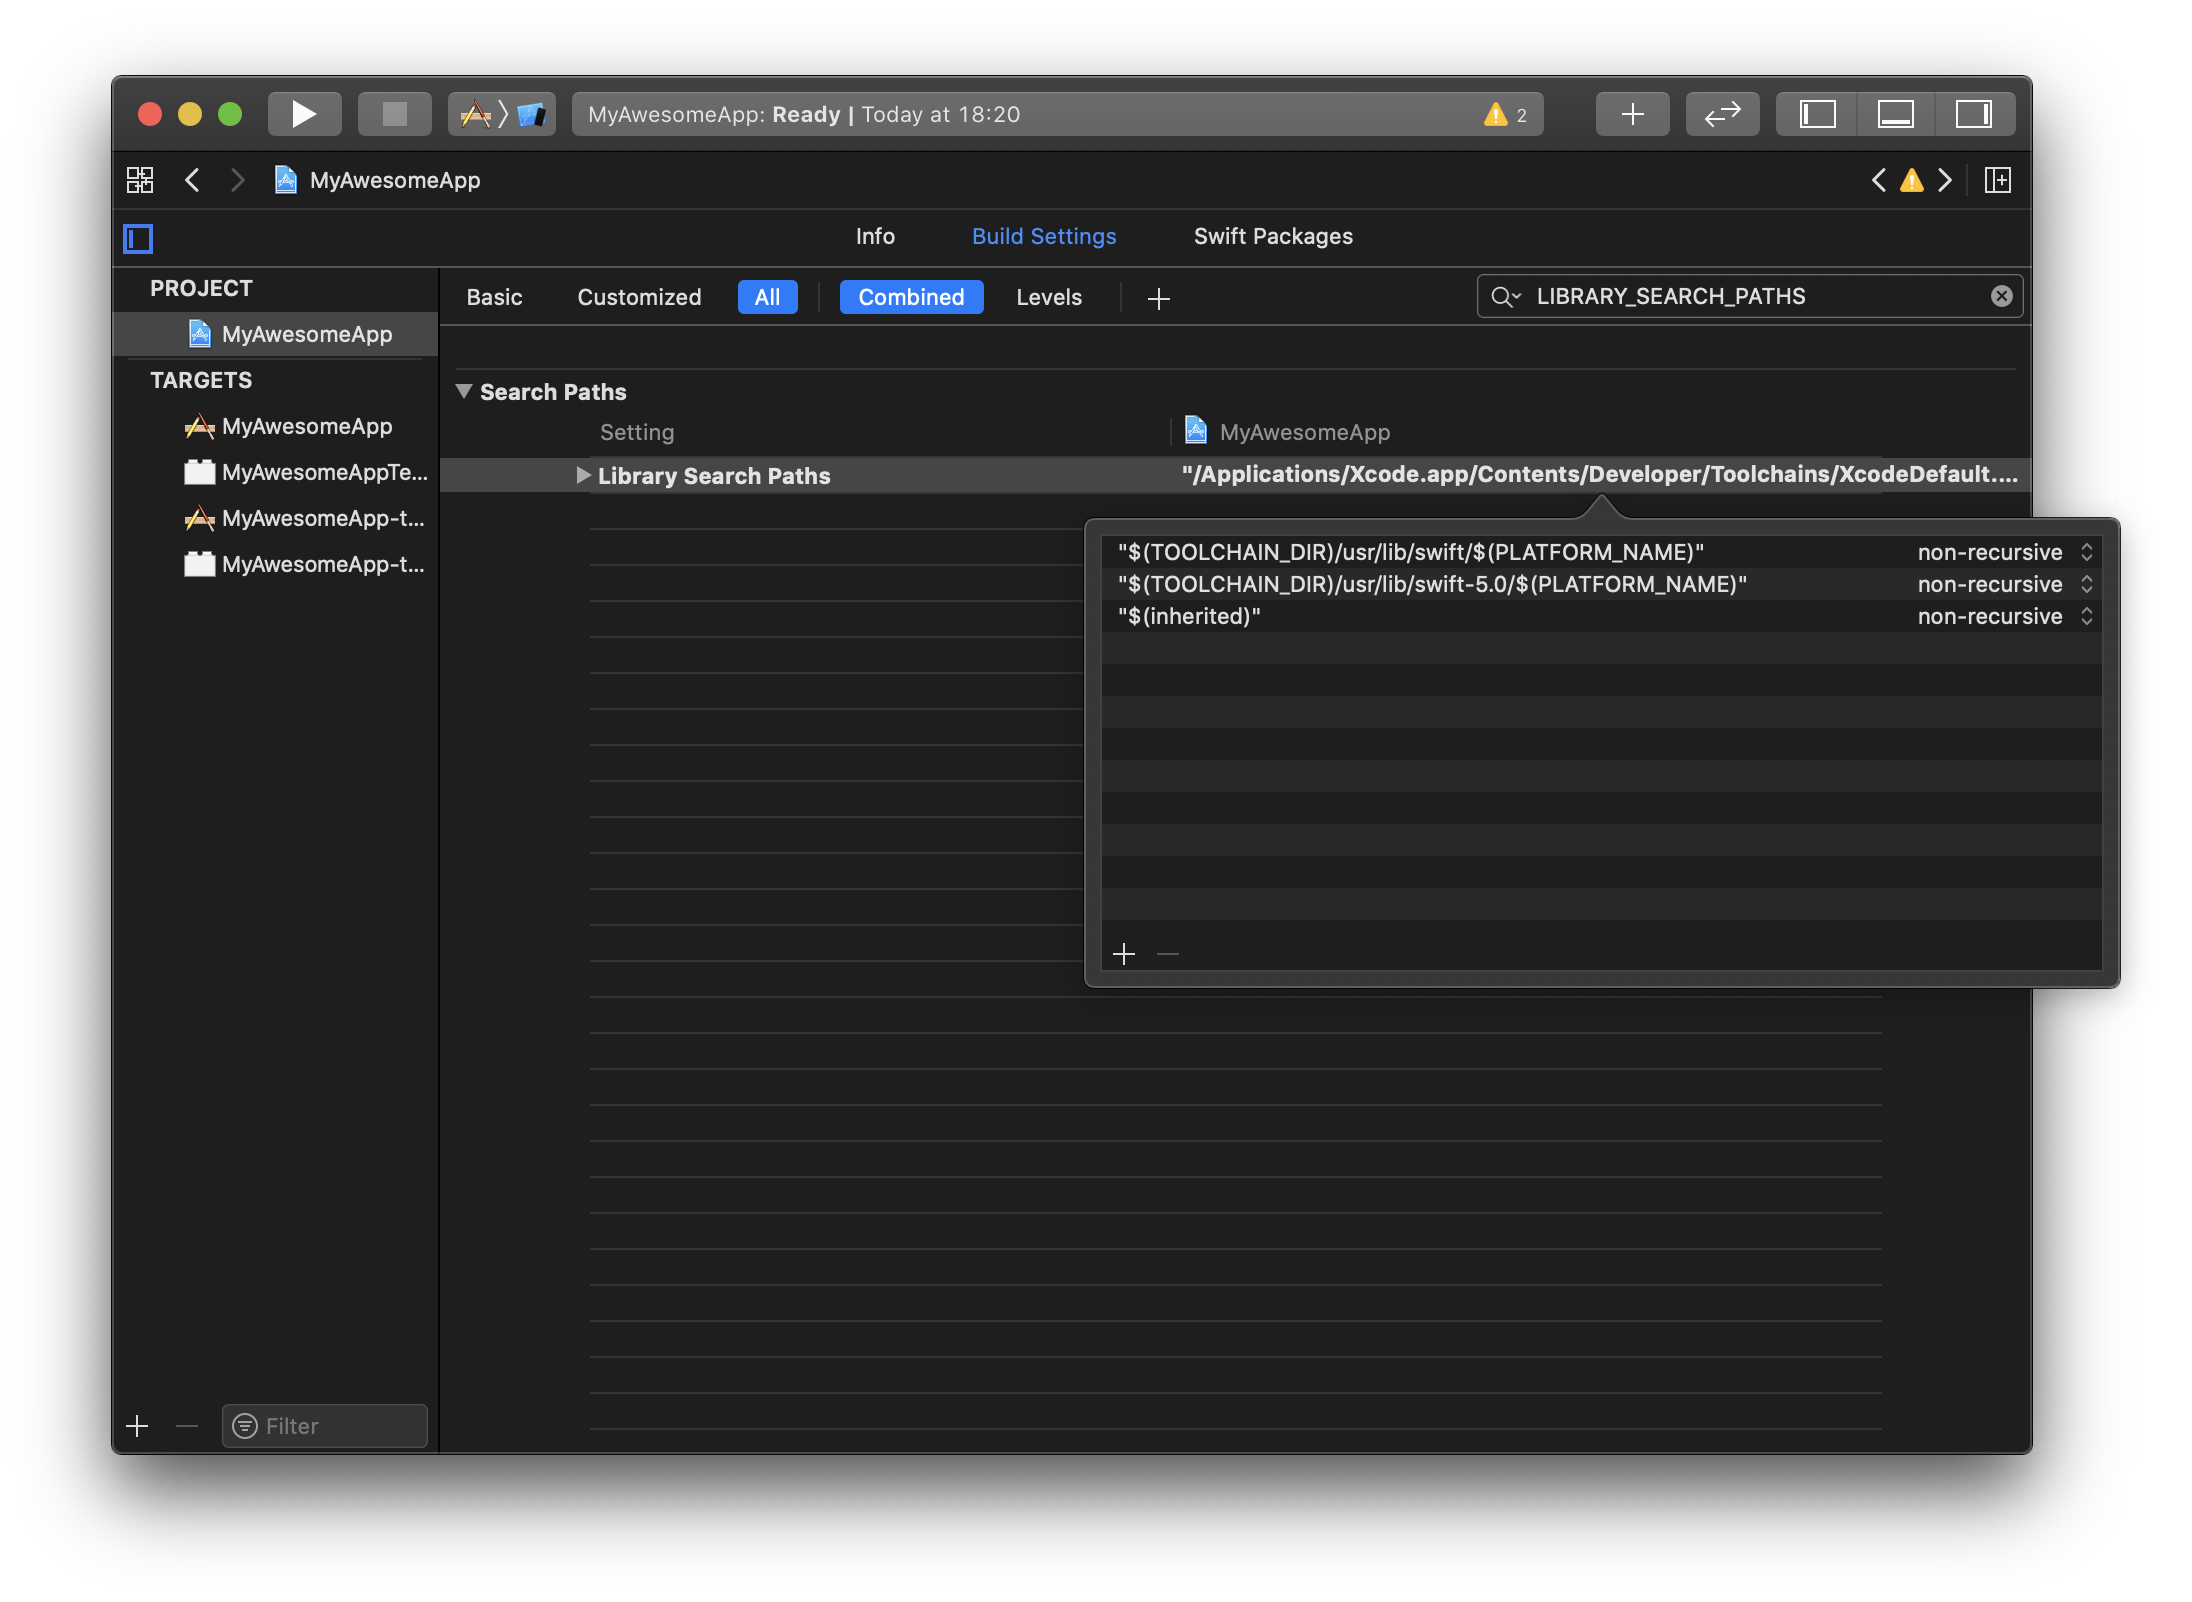2192x1602 pixels.
Task: Open the related items grid icon
Action: click(140, 180)
